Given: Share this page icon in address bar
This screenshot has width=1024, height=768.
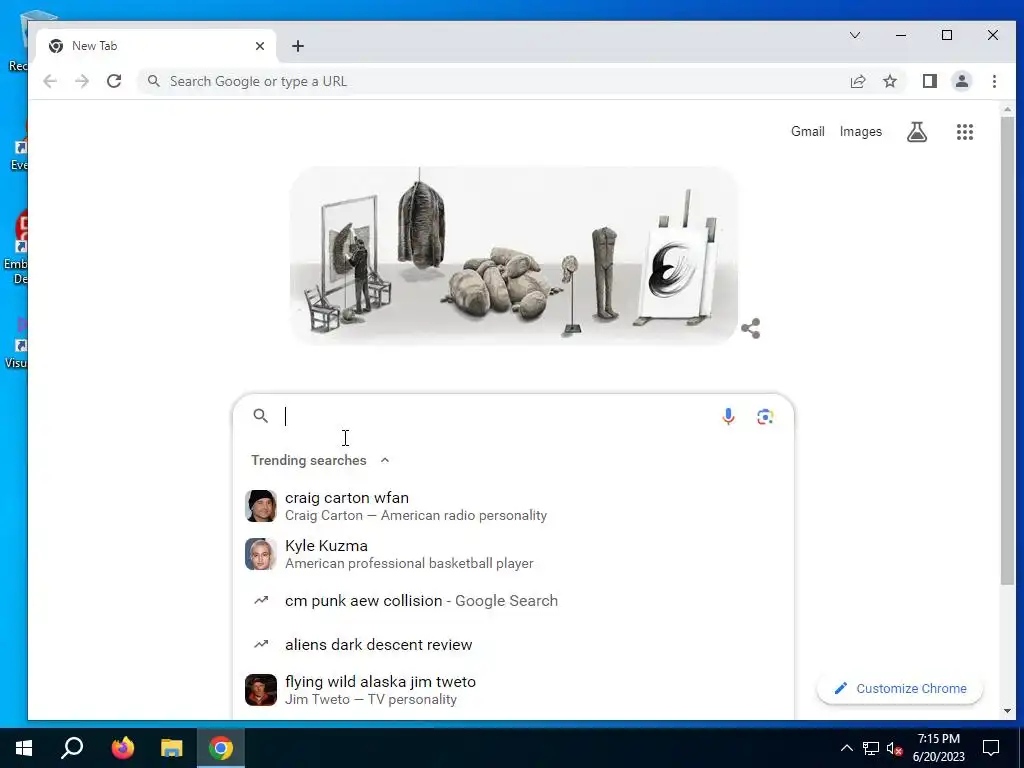Looking at the screenshot, I should click(858, 81).
